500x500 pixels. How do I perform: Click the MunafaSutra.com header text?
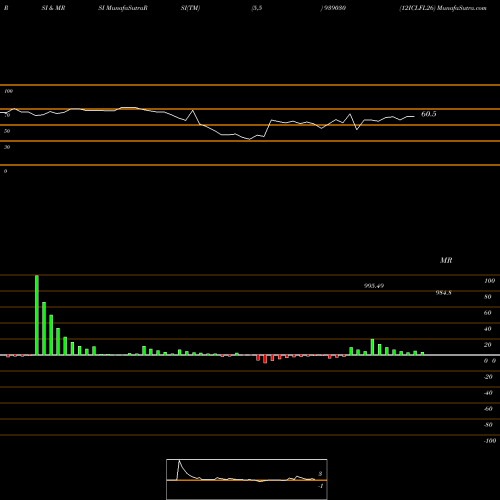click(462, 8)
